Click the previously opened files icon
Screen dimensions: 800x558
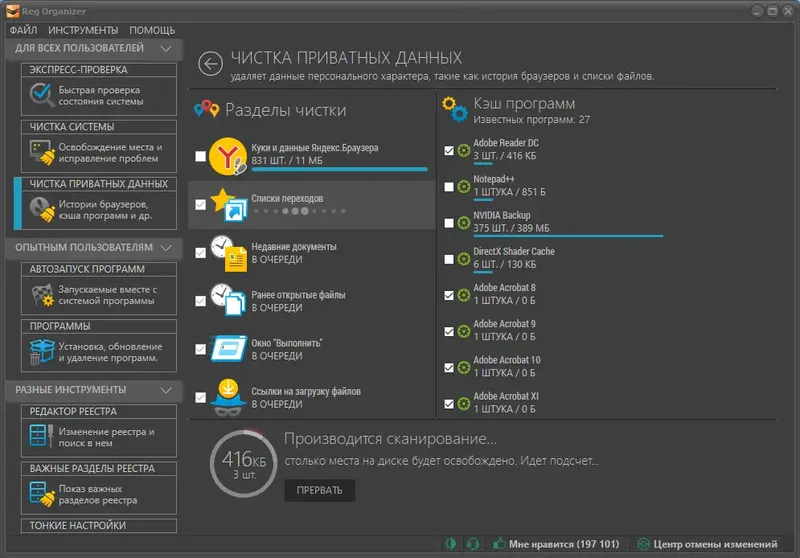(x=229, y=300)
